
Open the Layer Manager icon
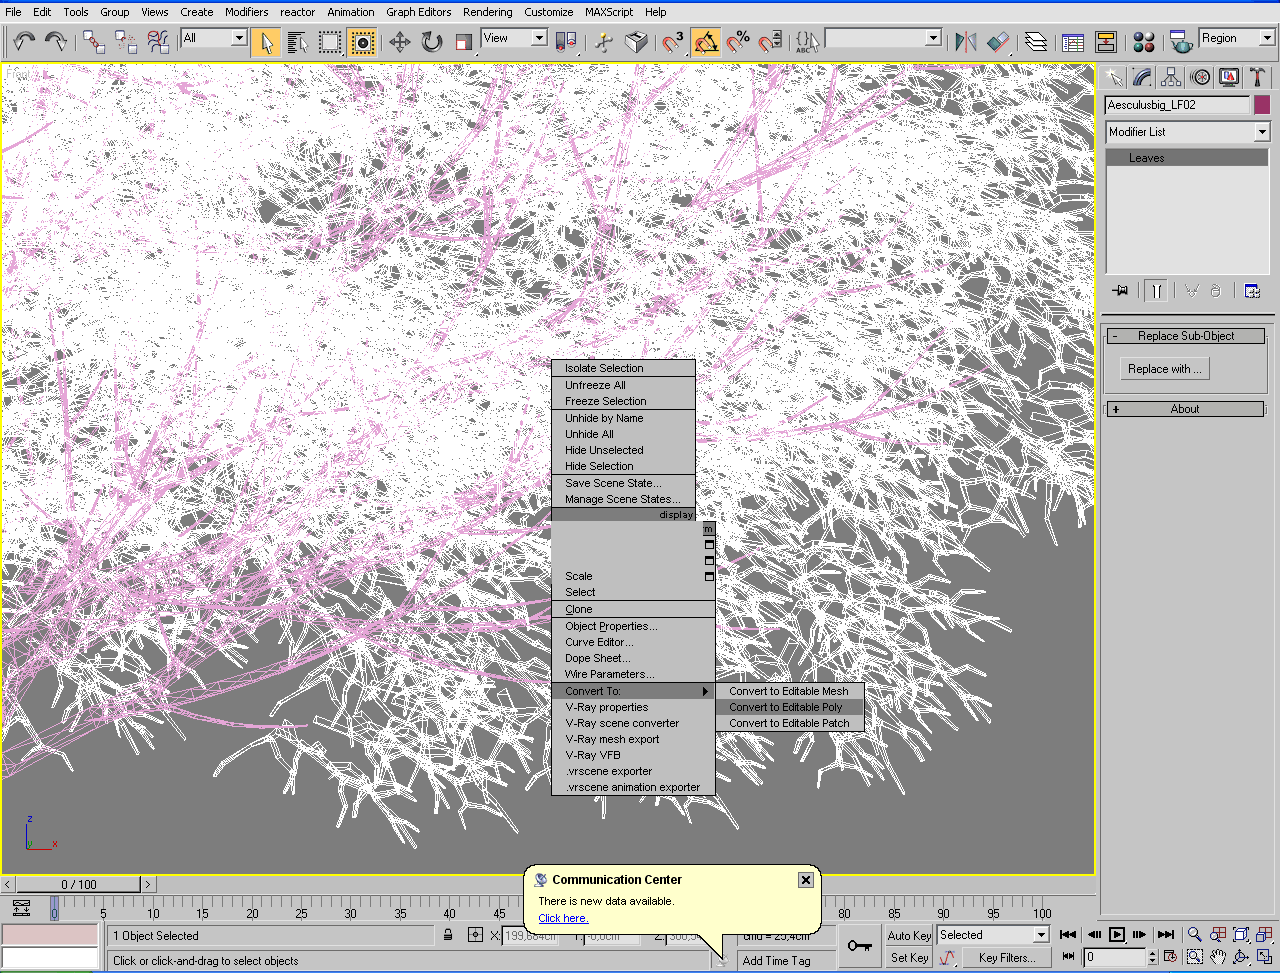coord(1036,42)
